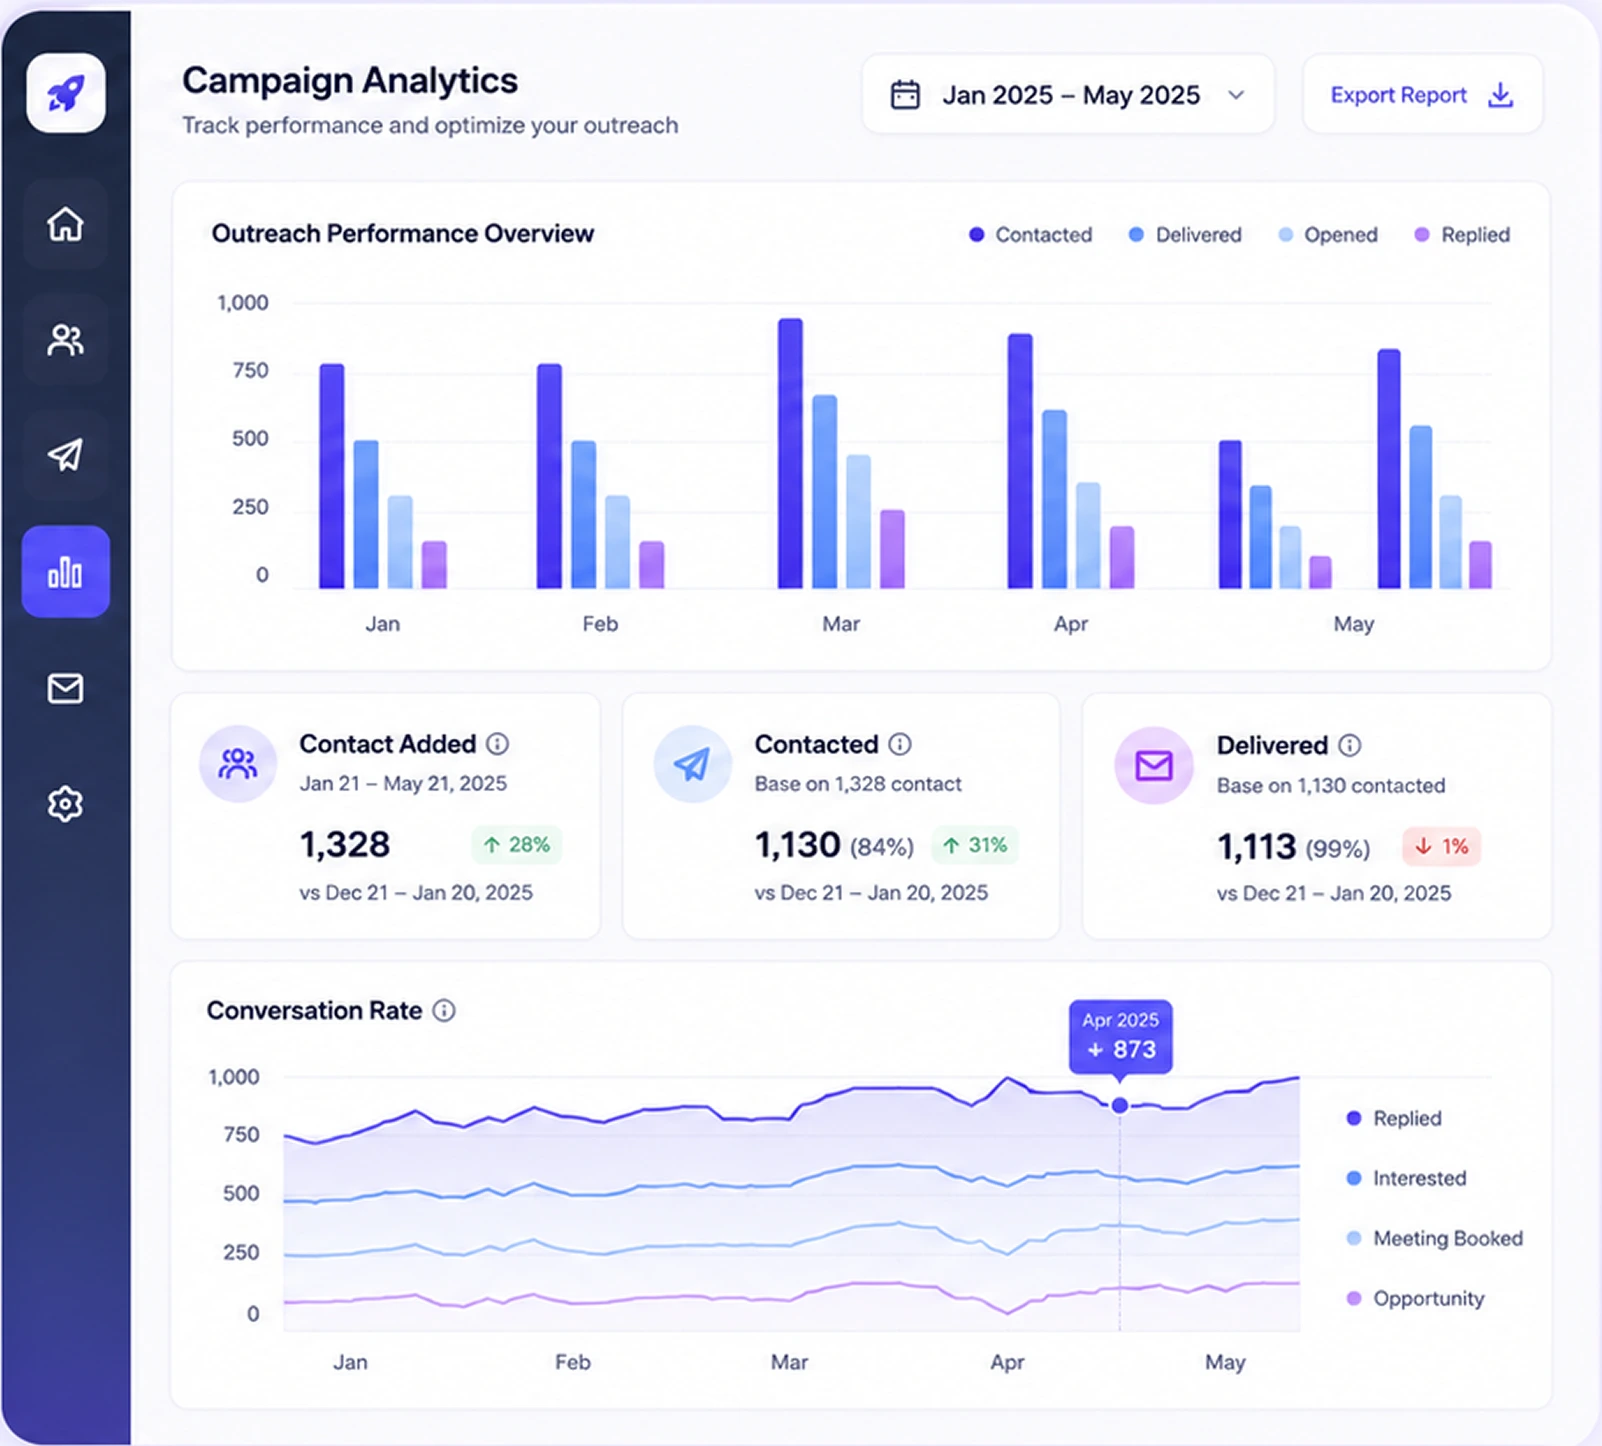
Task: Click the Conversation Rate title
Action: pyautogui.click(x=314, y=1010)
